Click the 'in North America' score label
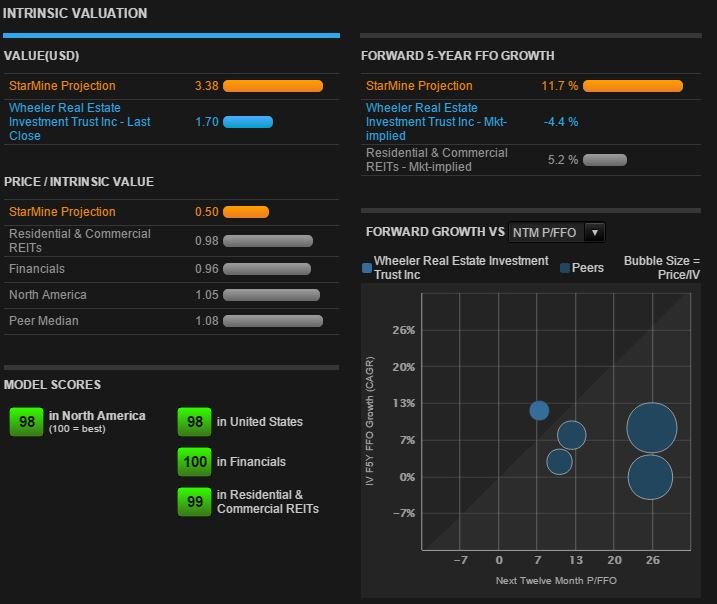This screenshot has height=604, width=717. (97, 416)
